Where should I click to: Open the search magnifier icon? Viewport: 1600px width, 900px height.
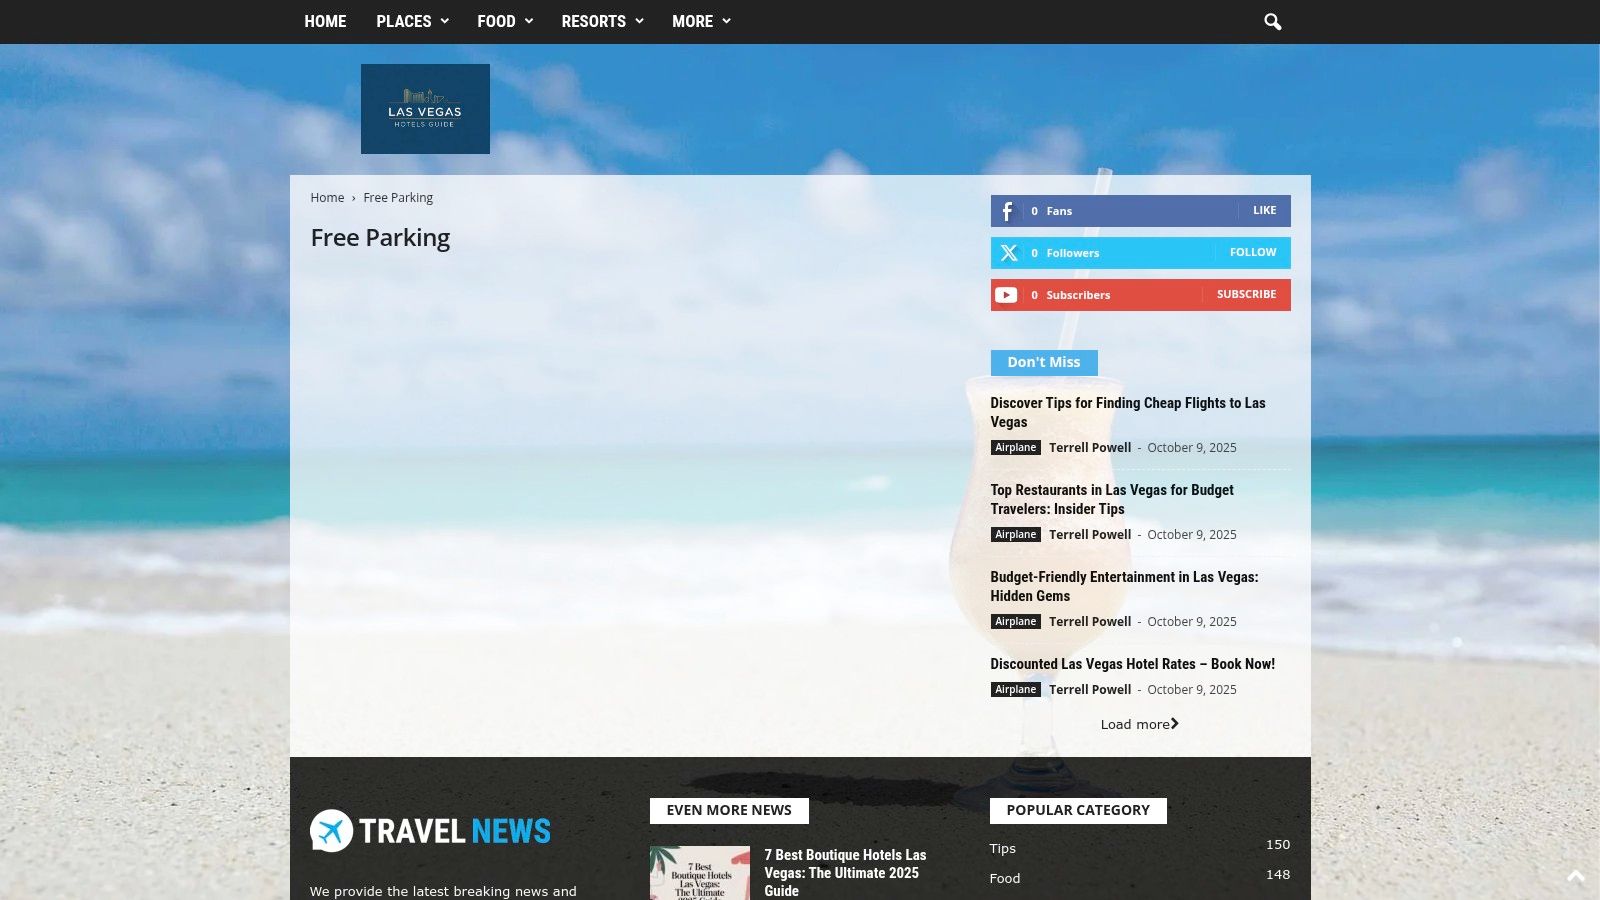tap(1272, 22)
